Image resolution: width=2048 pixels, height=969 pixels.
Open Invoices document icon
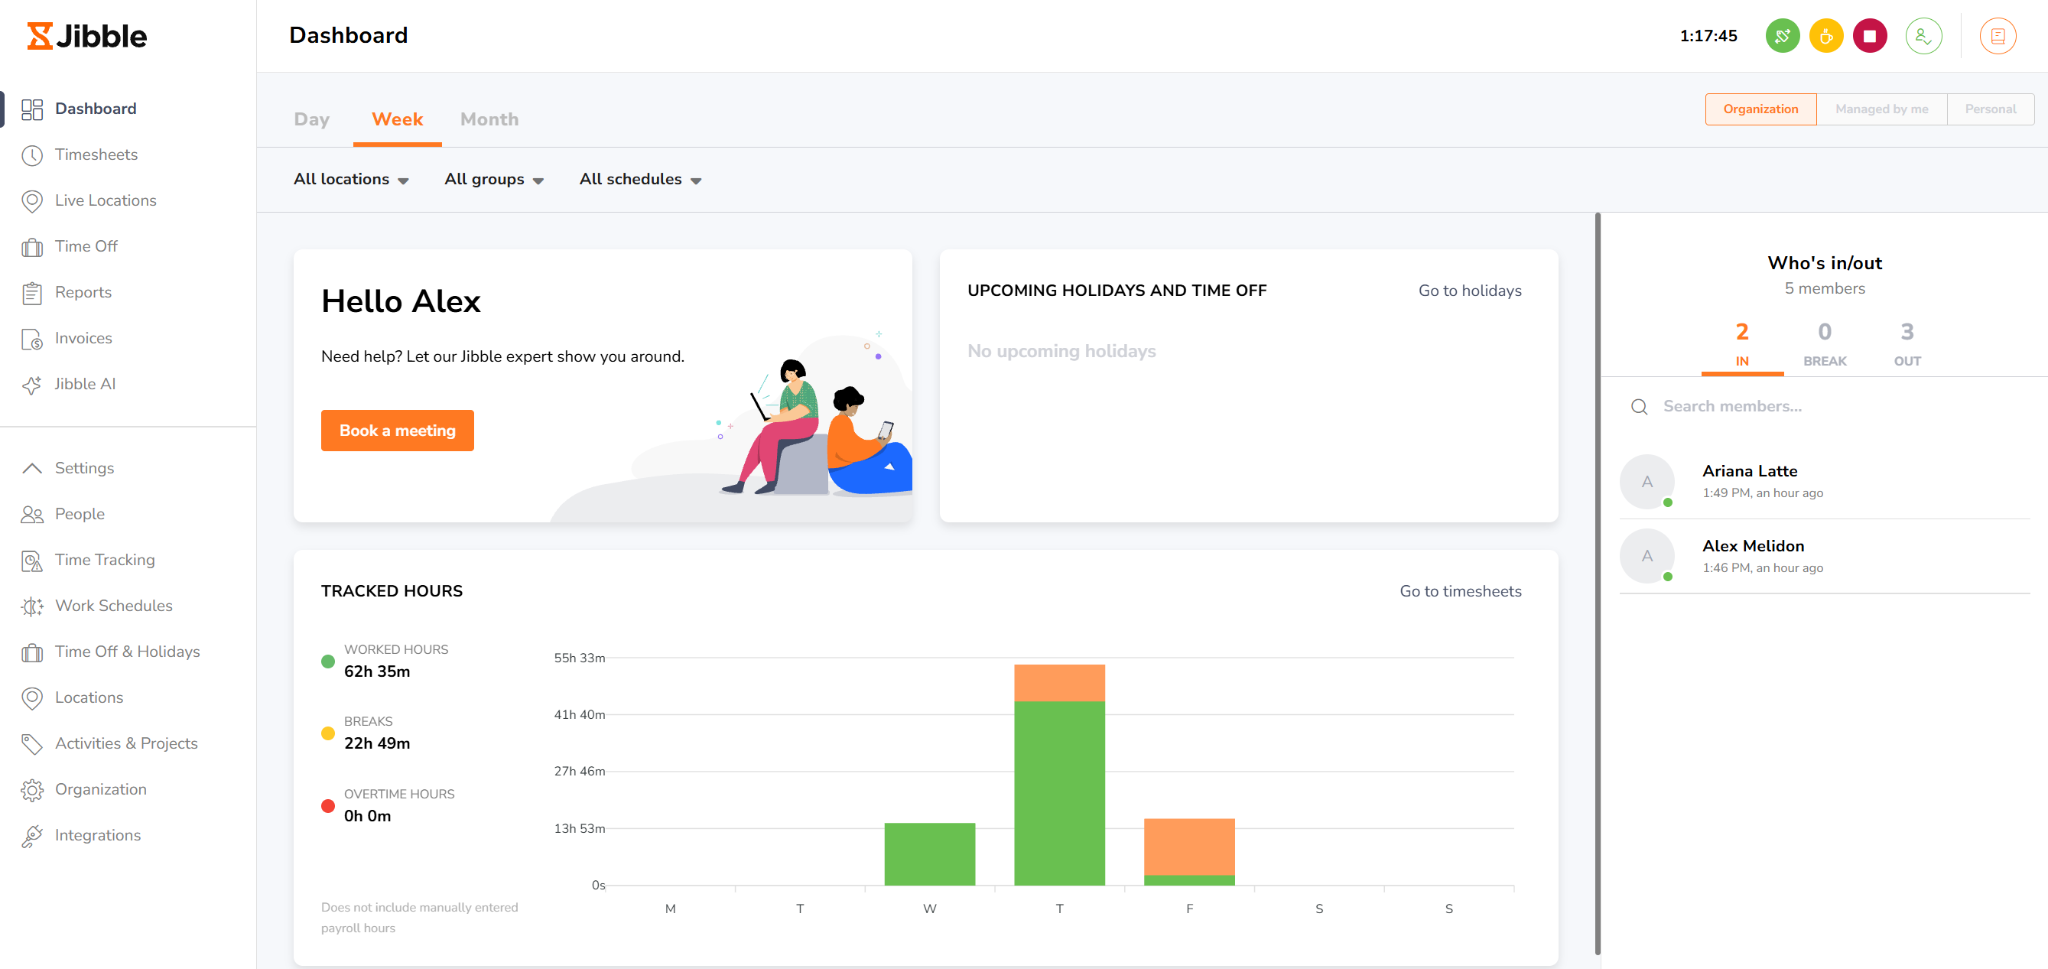(32, 339)
